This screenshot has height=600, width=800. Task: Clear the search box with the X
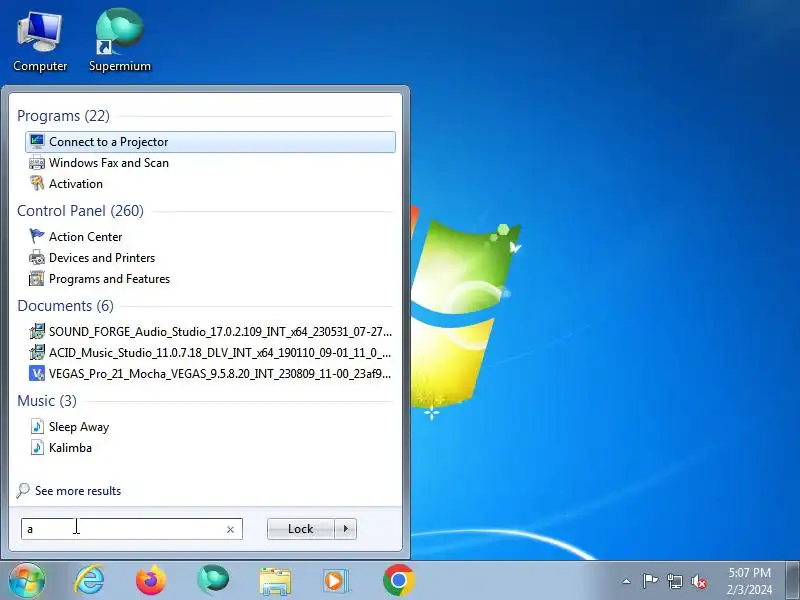[x=231, y=530]
